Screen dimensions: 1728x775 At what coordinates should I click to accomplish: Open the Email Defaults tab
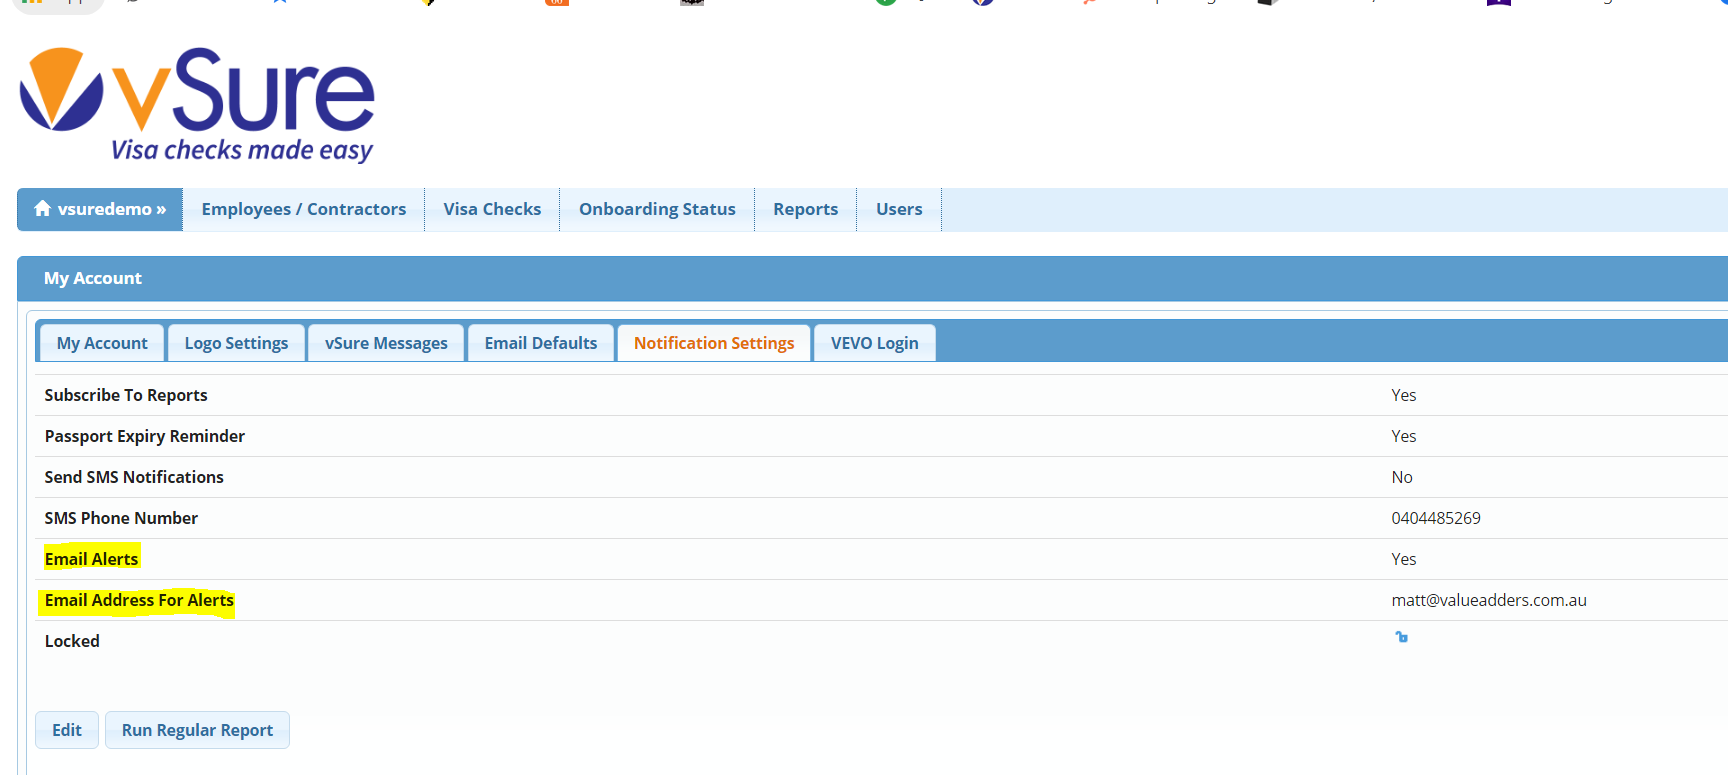coord(541,343)
